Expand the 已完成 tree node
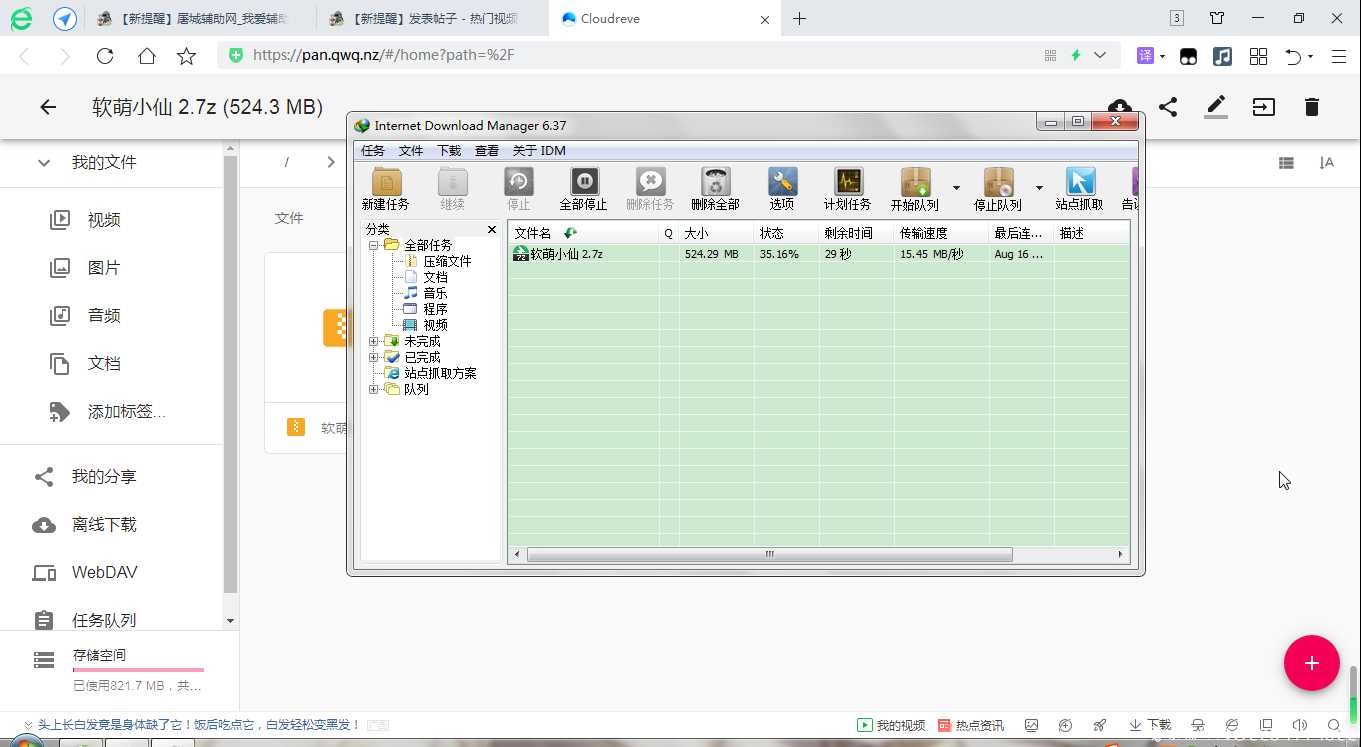Image resolution: width=1361 pixels, height=747 pixels. [x=374, y=357]
